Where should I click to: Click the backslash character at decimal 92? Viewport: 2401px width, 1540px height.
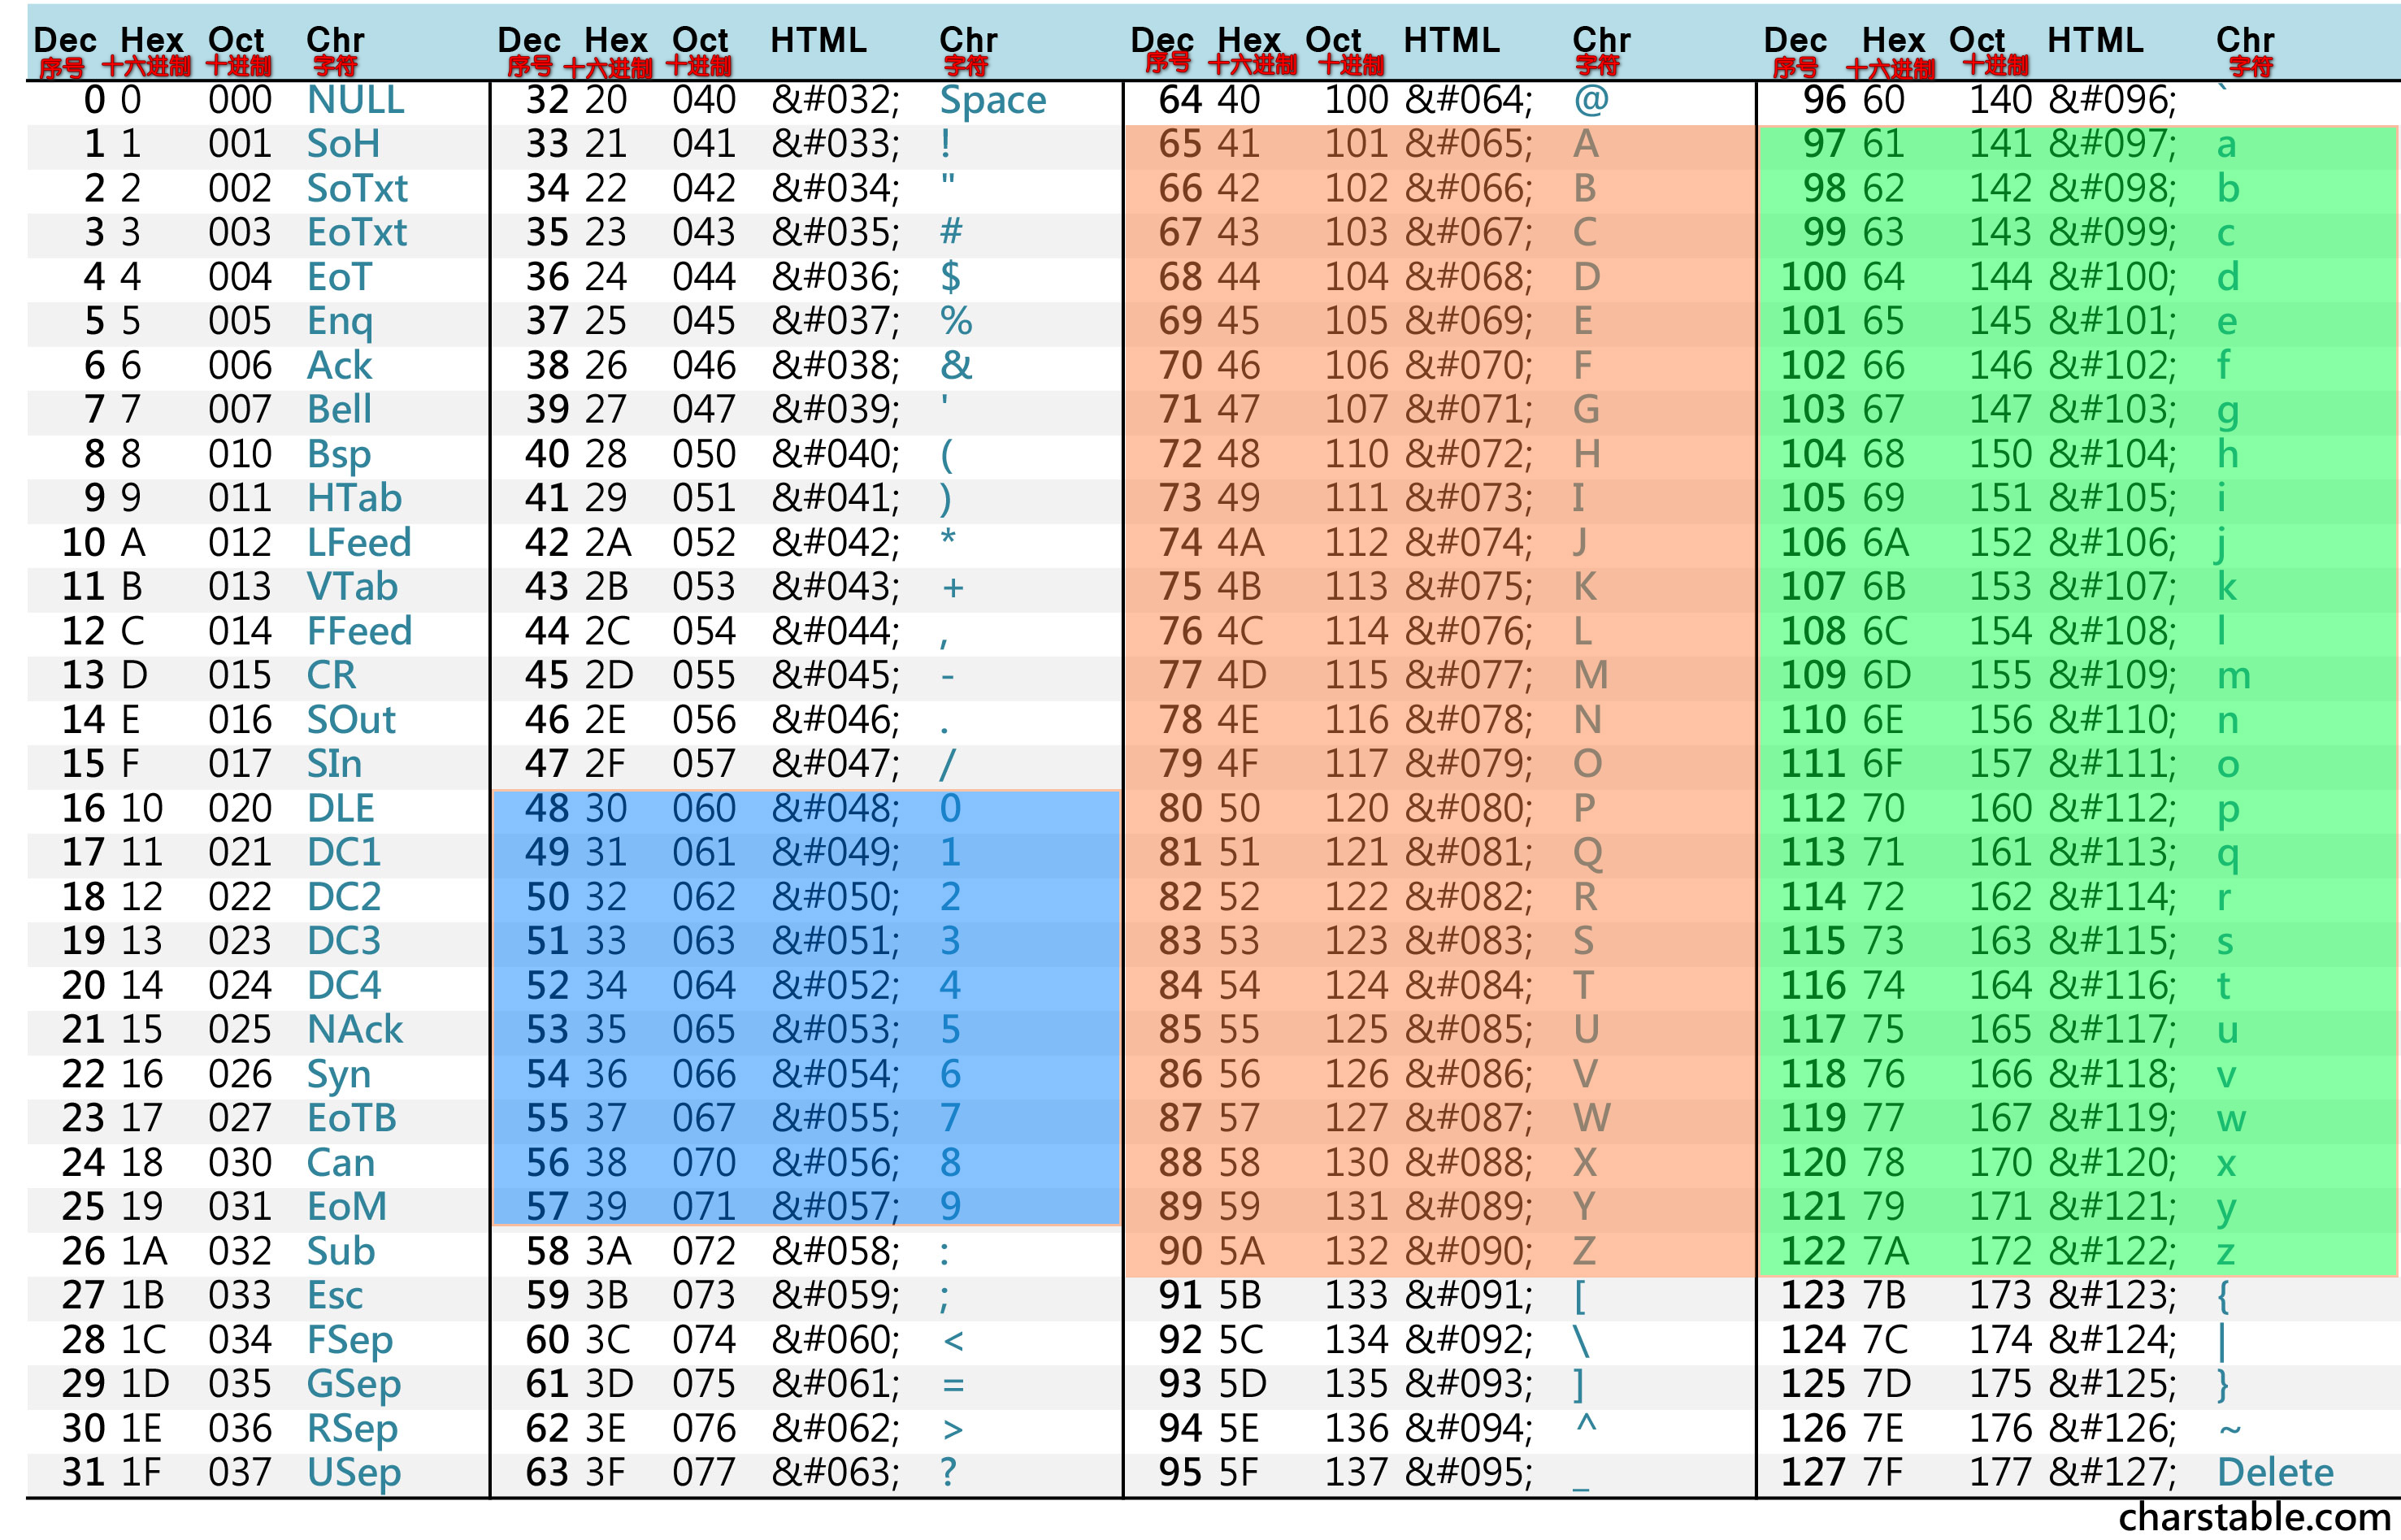coord(1581,1340)
